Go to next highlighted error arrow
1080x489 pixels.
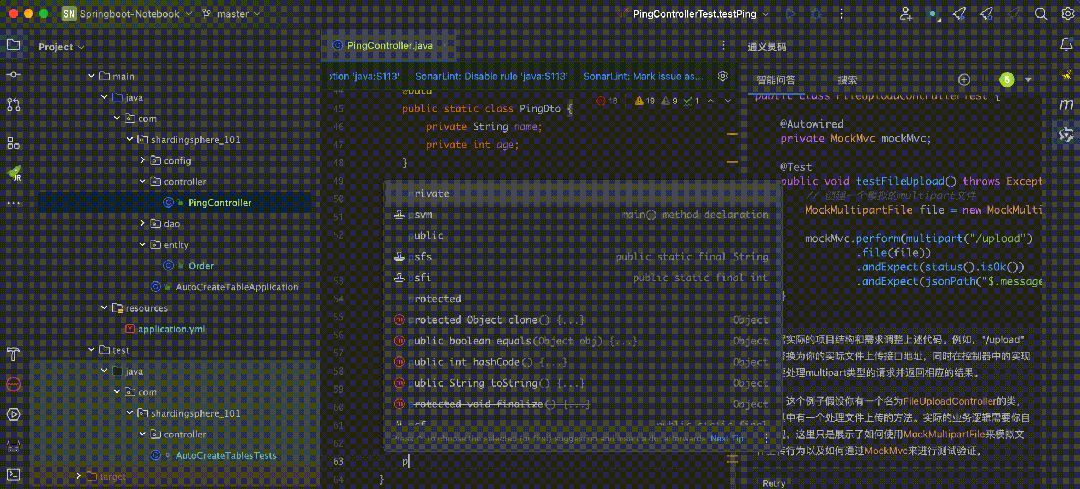(727, 101)
